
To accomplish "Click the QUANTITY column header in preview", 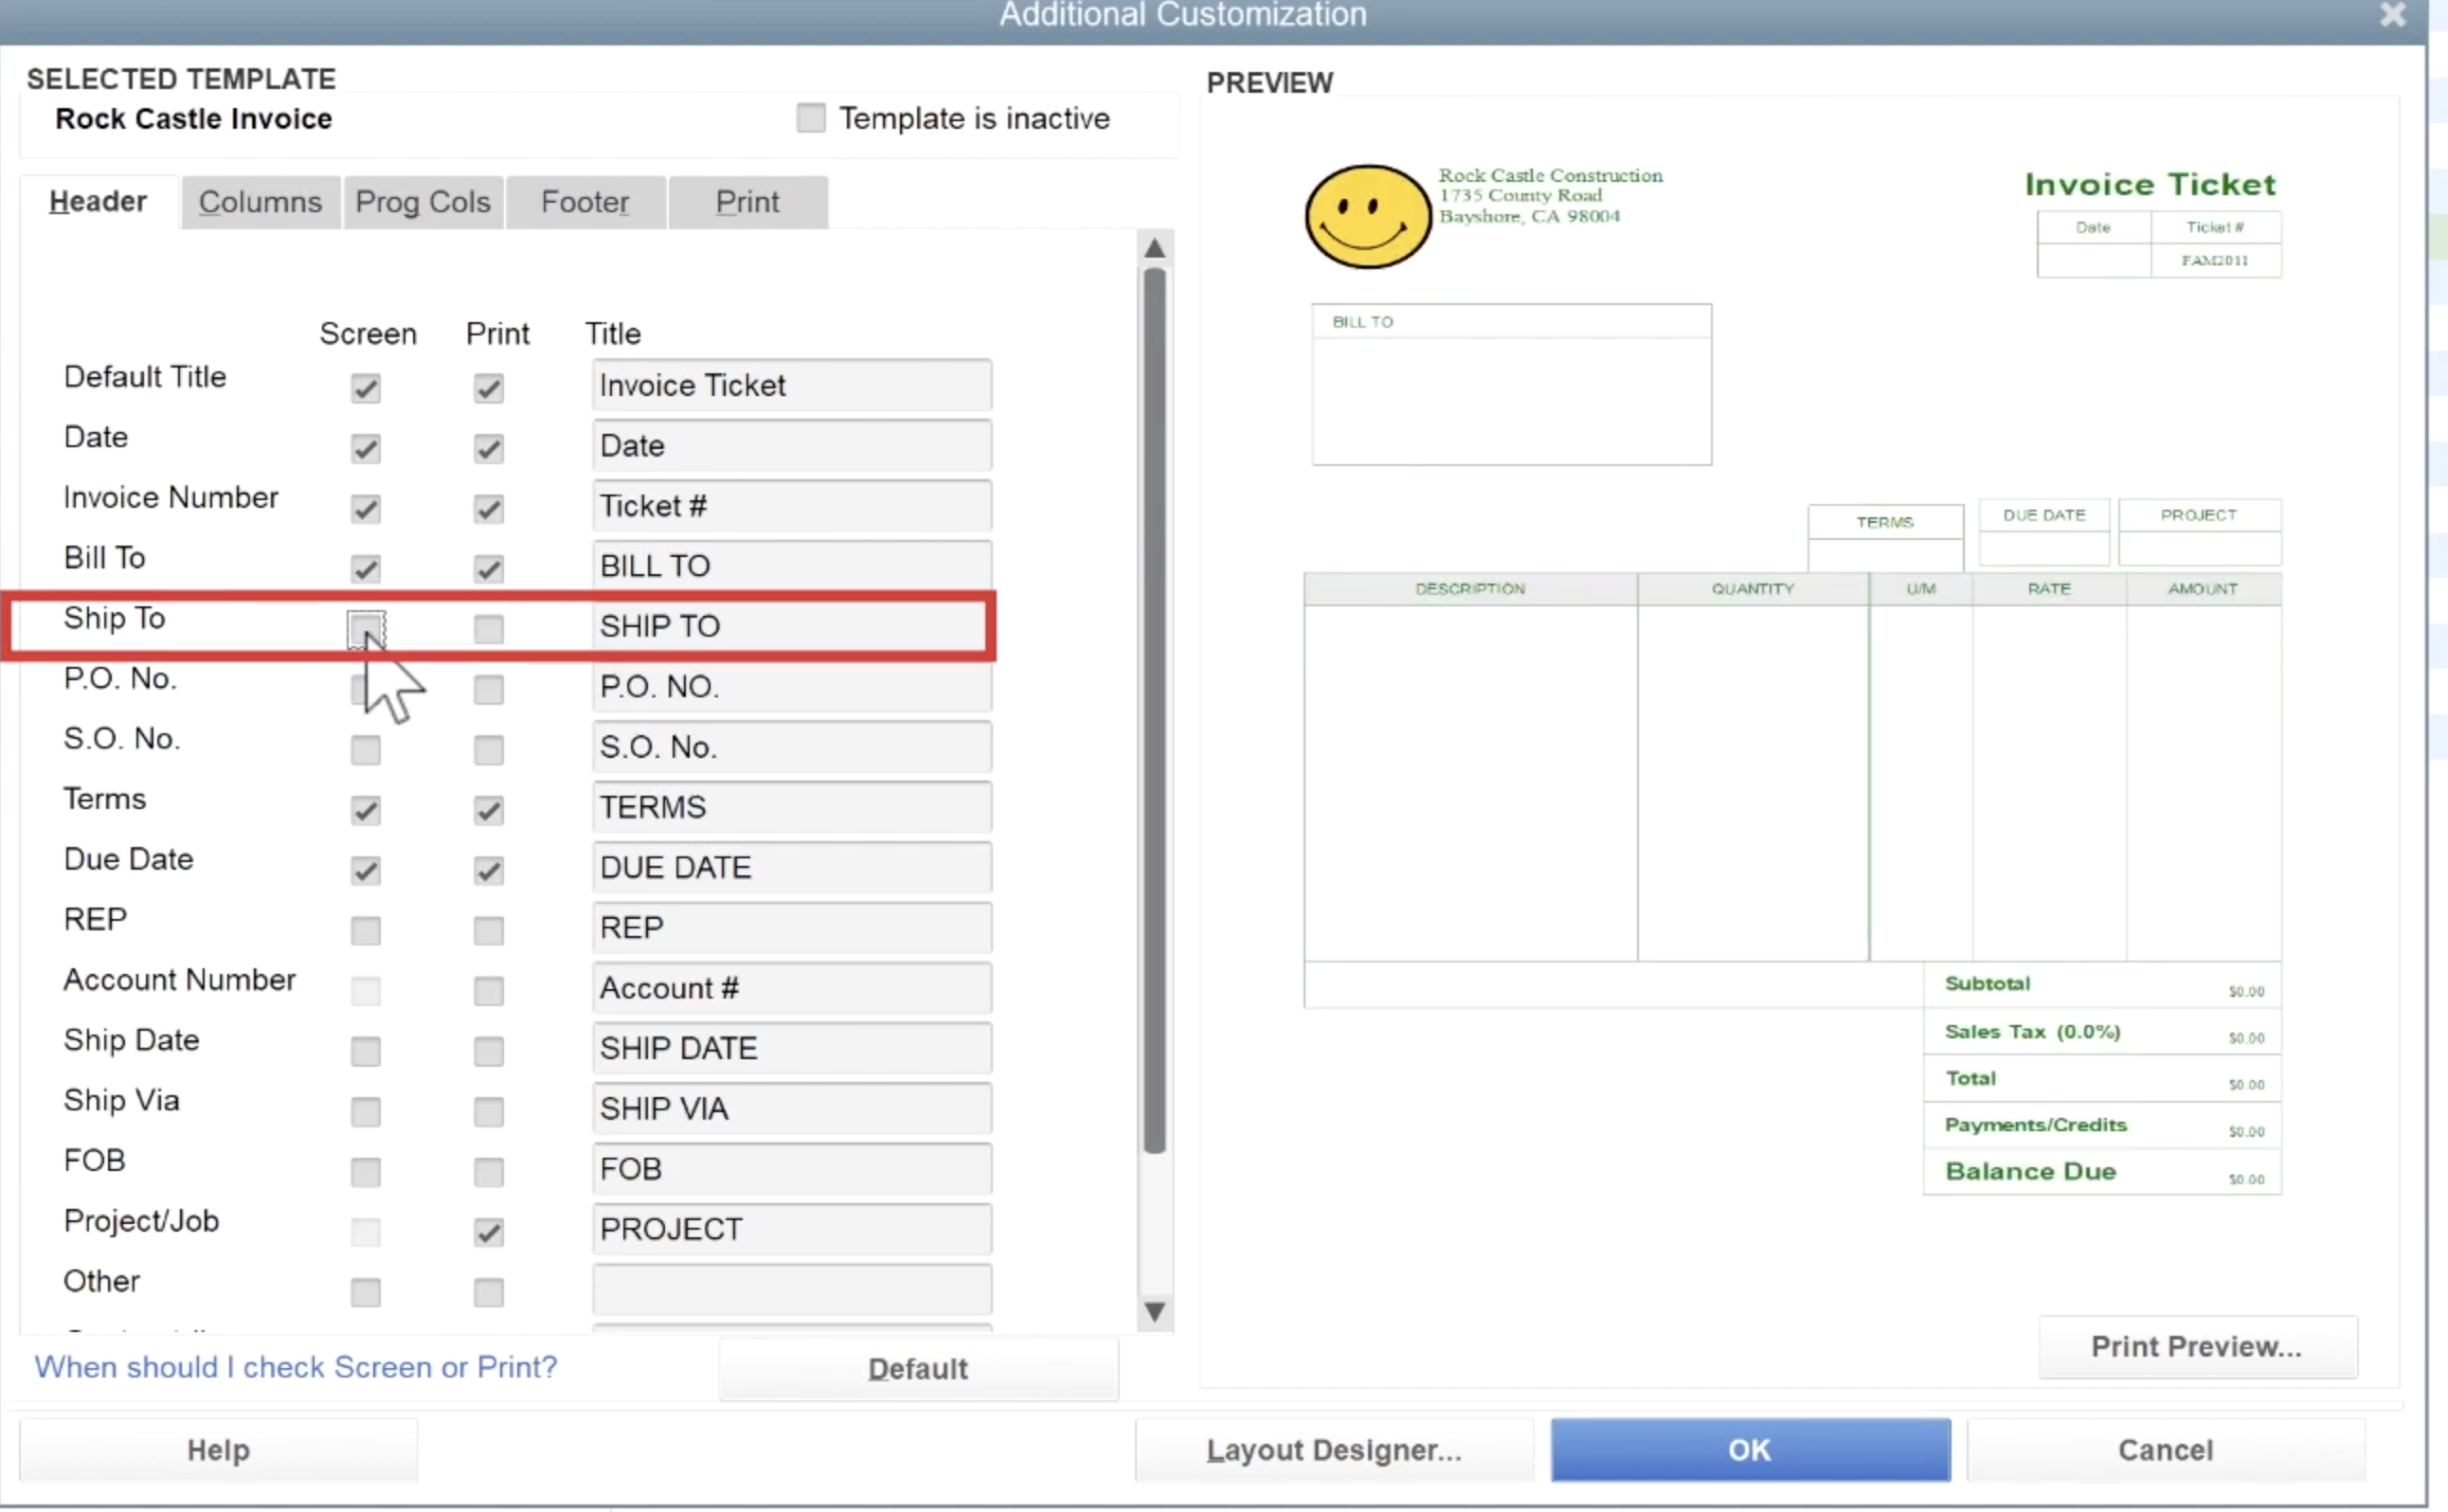I will 1753,589.
